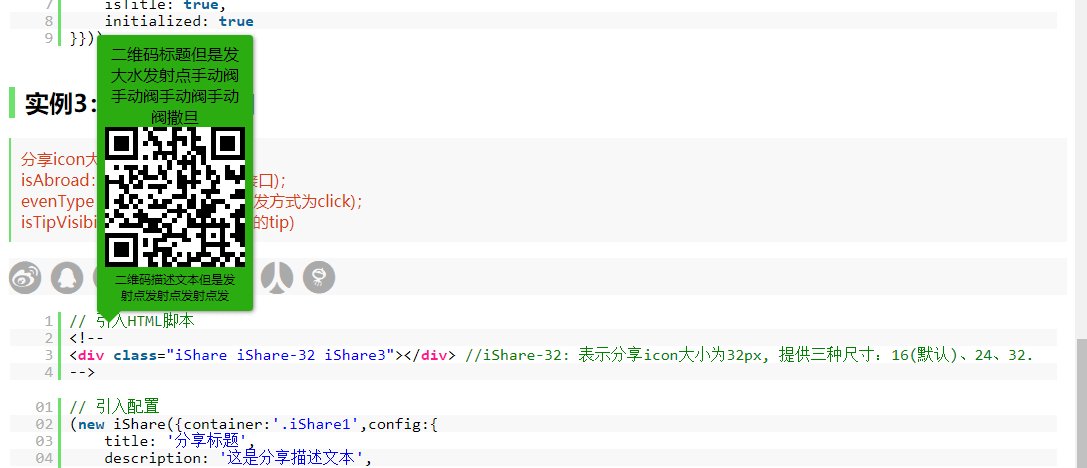Click the "initialized: true" code line

(178, 21)
